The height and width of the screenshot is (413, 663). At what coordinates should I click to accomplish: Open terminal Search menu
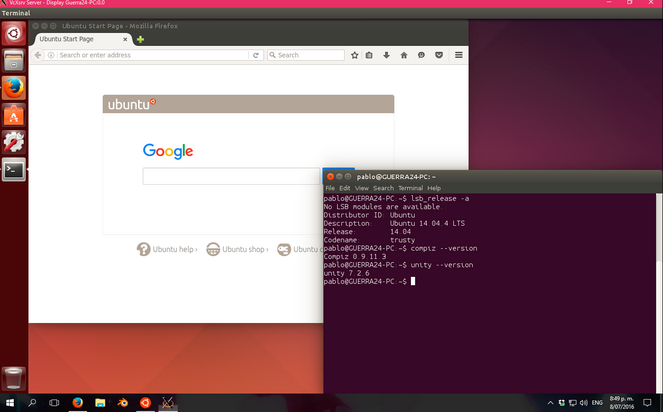pos(383,188)
